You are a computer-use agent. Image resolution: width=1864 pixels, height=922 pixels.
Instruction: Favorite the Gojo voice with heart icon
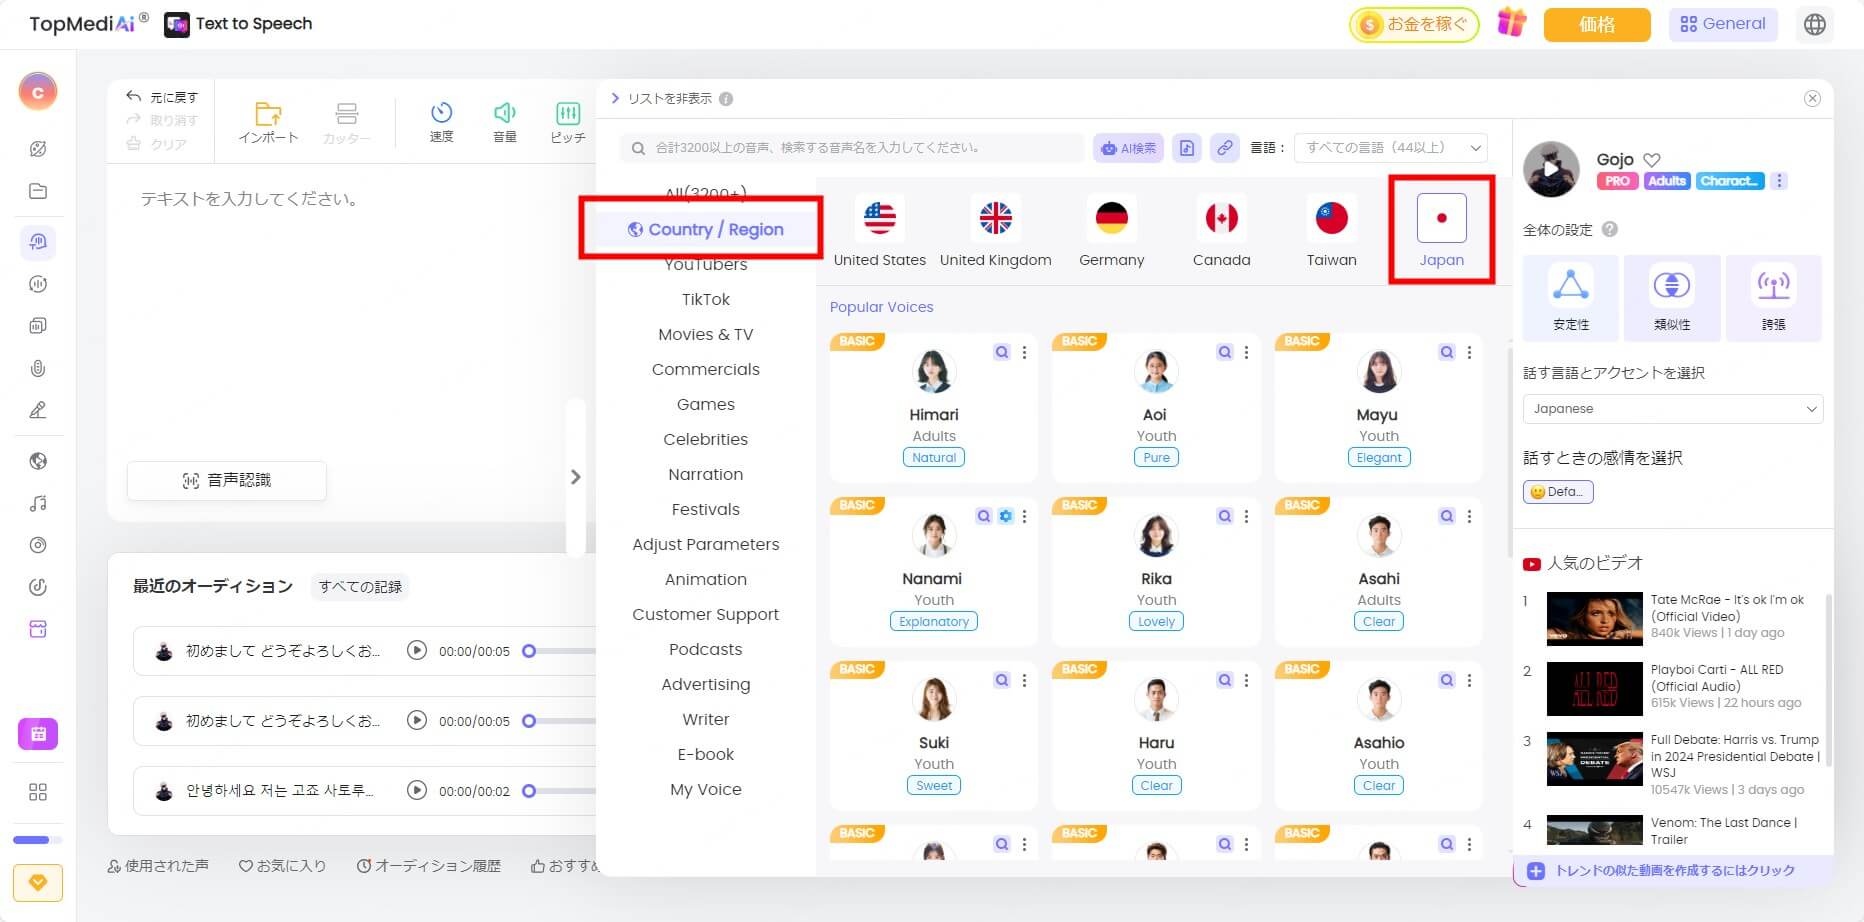click(1652, 159)
